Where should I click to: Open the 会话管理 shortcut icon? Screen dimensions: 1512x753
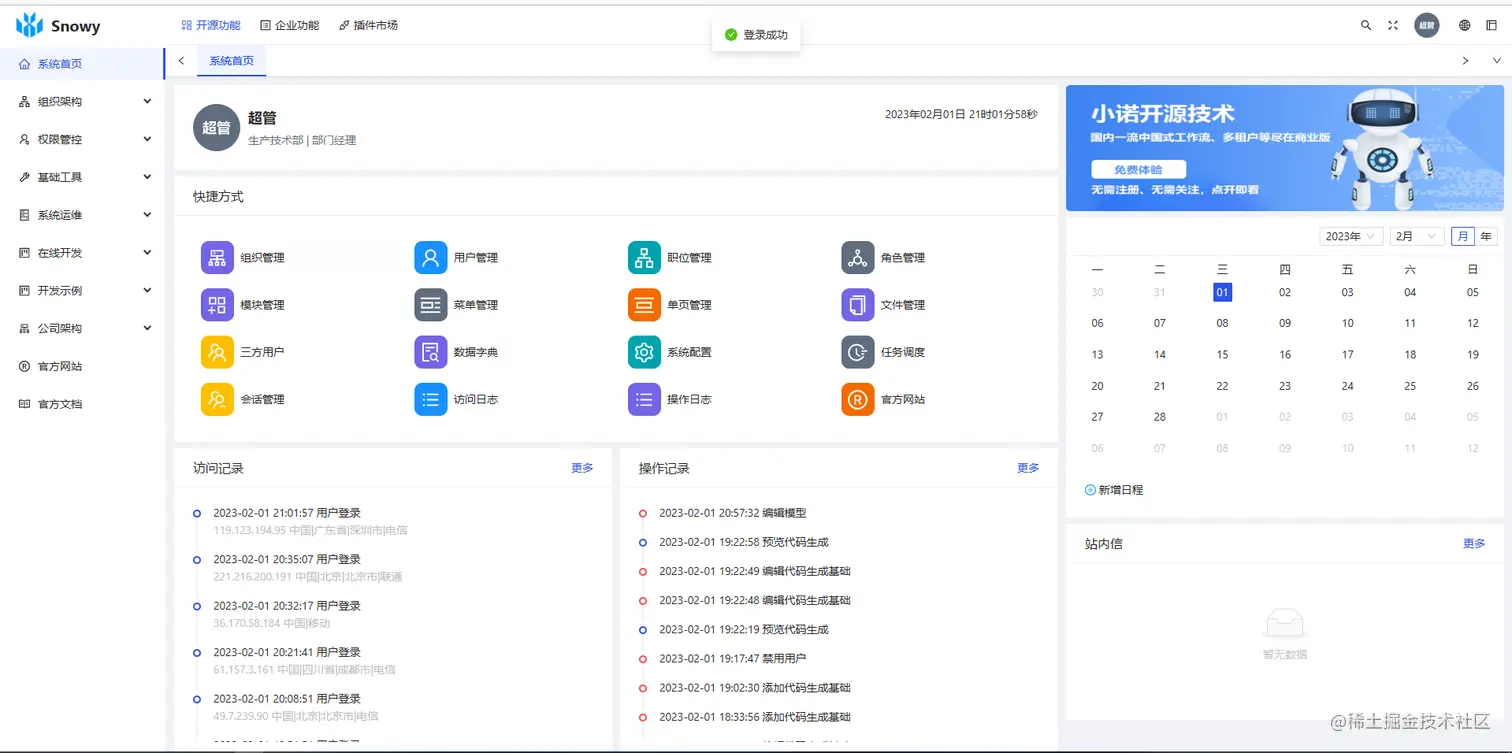pyautogui.click(x=217, y=399)
